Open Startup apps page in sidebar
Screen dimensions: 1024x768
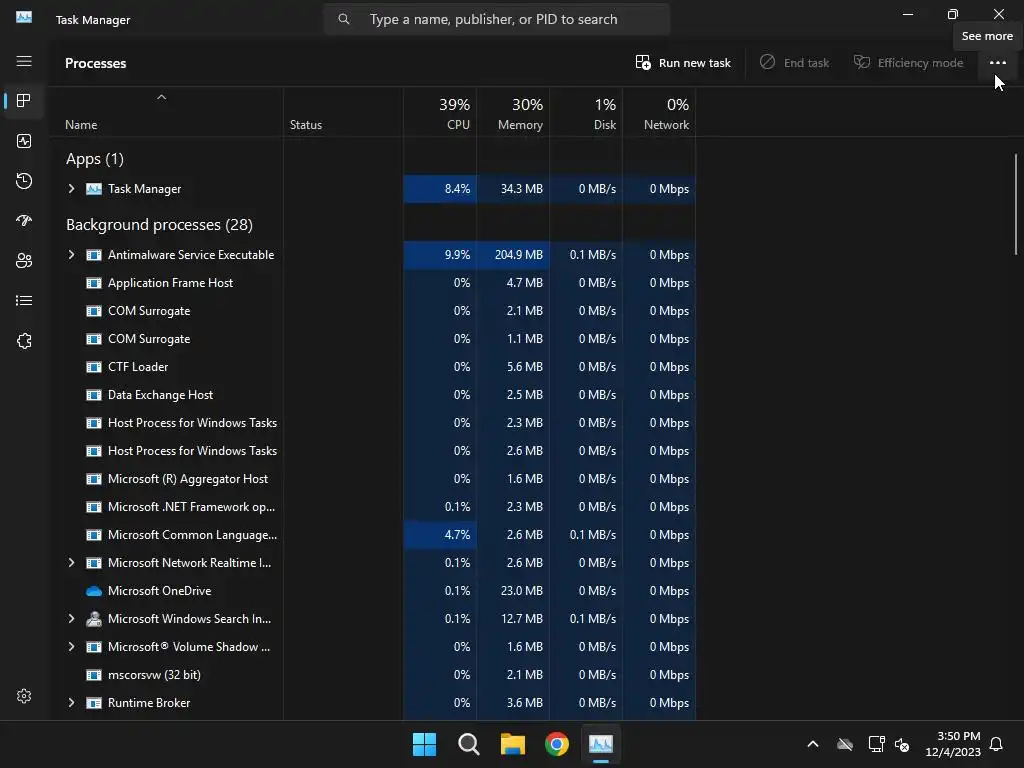coord(24,221)
